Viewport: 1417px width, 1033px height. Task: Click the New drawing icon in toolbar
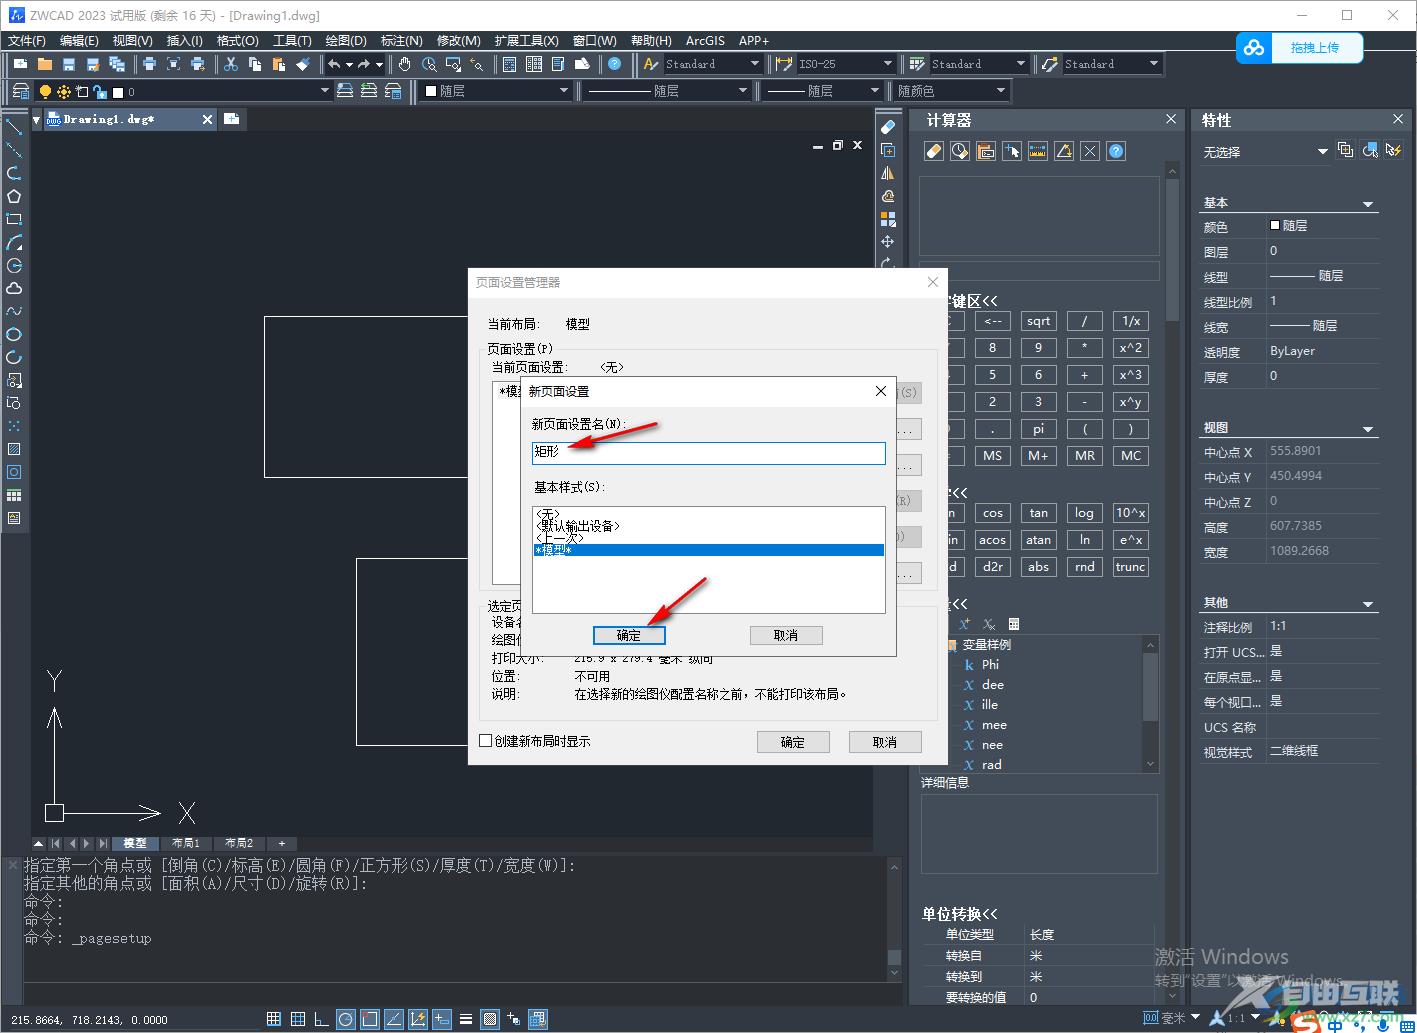(21, 64)
